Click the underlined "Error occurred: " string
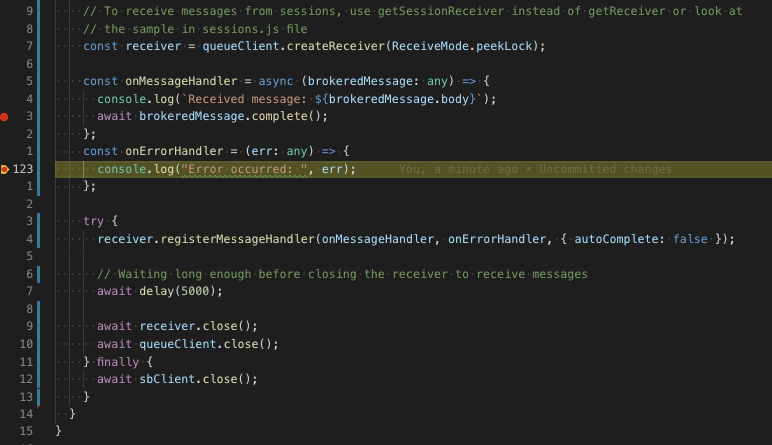Image resolution: width=772 pixels, height=445 pixels. click(x=244, y=169)
